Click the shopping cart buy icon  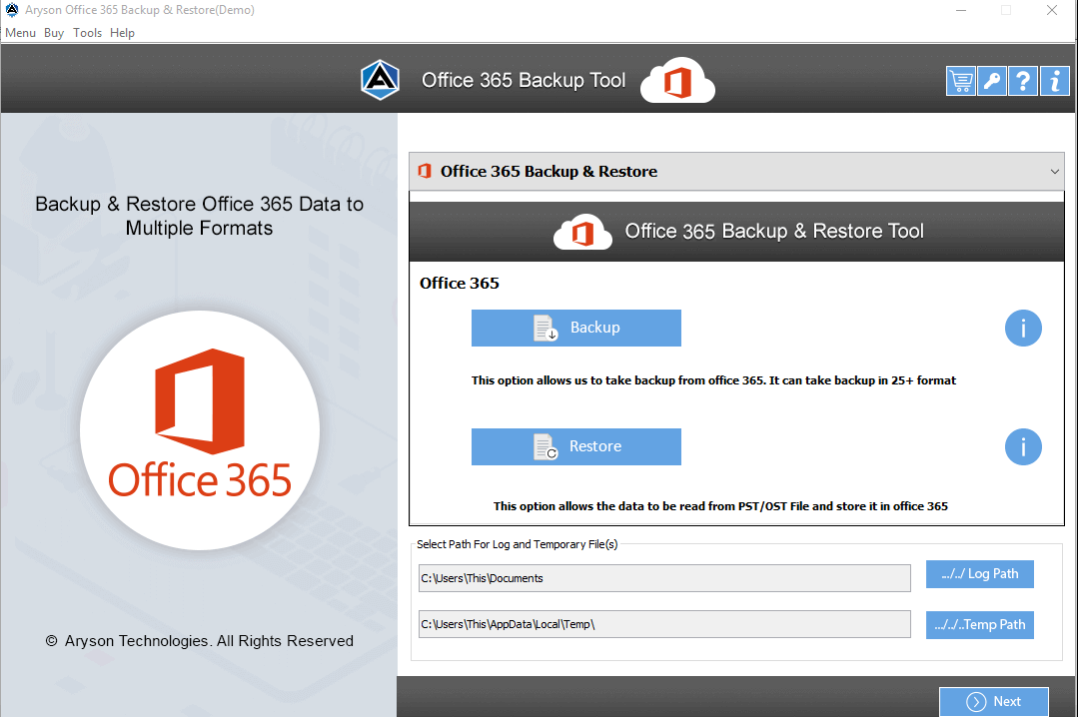coord(960,81)
